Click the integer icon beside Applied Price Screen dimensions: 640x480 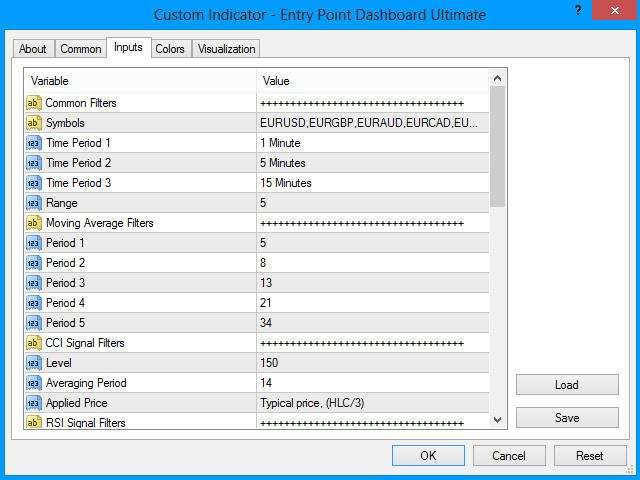tap(34, 403)
